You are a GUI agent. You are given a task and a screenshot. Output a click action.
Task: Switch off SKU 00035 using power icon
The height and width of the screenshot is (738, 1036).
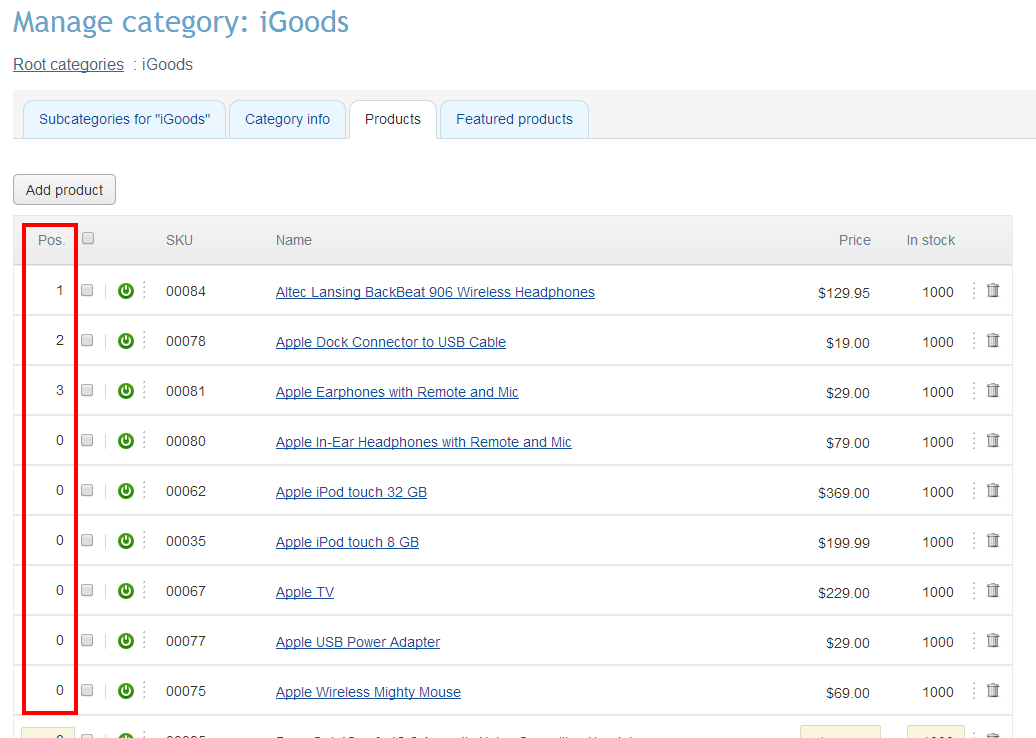(126, 541)
